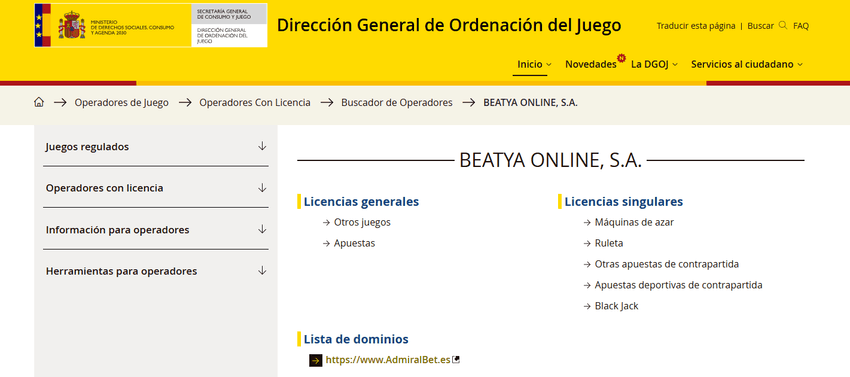Go to Buscador de Operadores breadcrumb
850x377 pixels.
point(397,102)
